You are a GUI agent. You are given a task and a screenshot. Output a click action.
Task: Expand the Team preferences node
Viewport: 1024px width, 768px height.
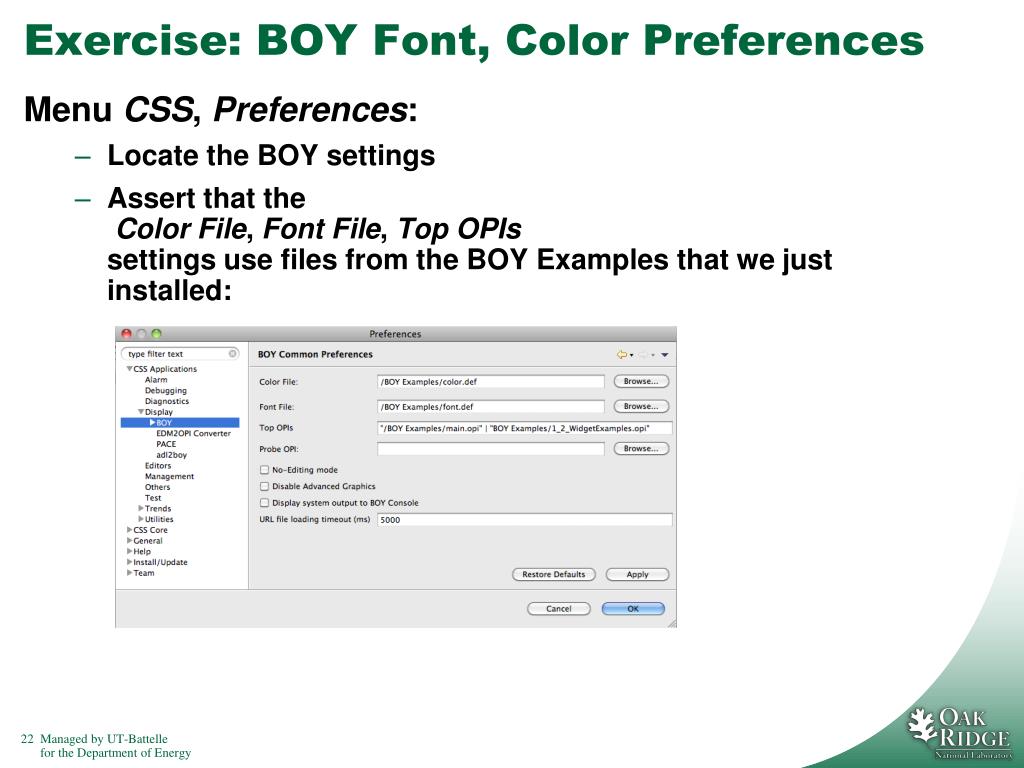[x=129, y=573]
